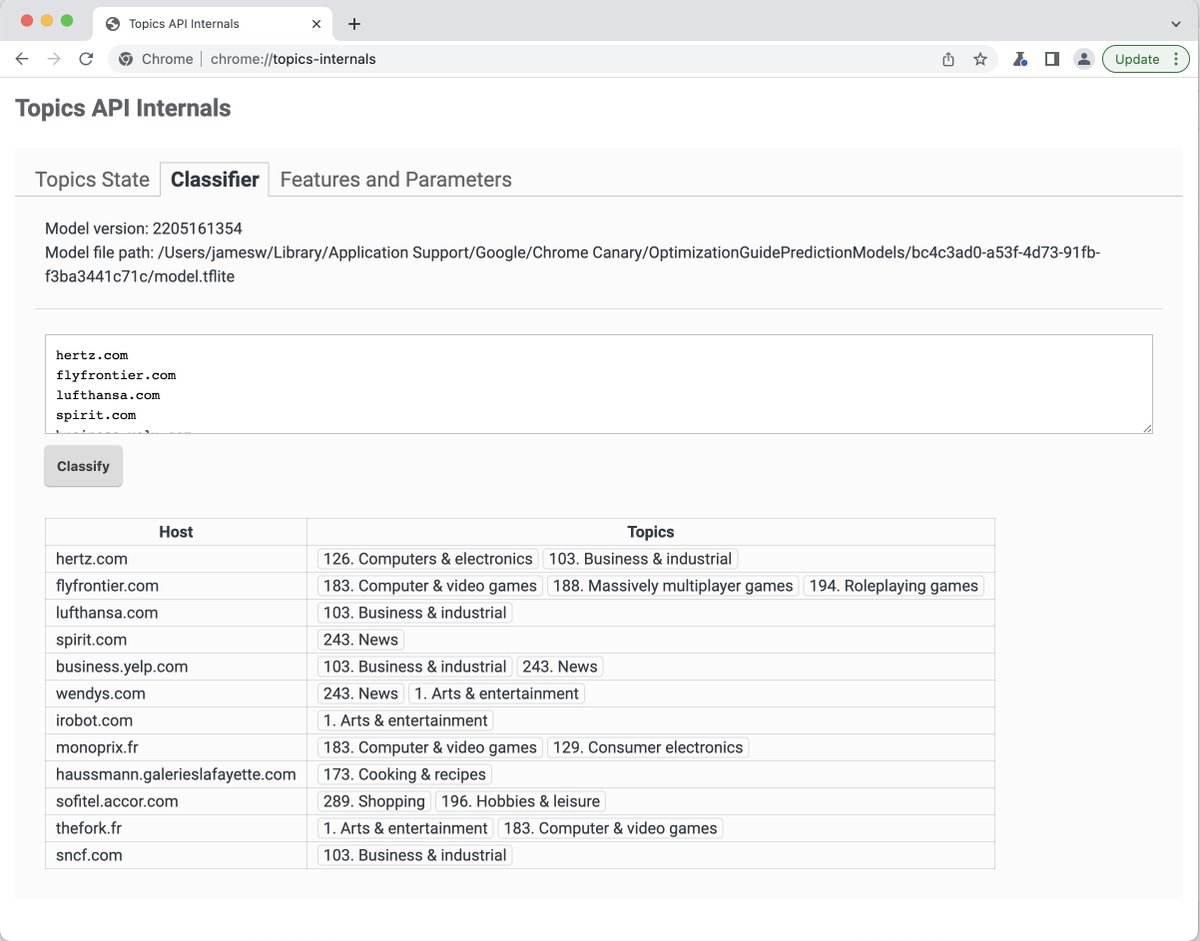
Task: Click wendys.com's 1. Arts & entertainment topic
Action: pyautogui.click(x=496, y=694)
